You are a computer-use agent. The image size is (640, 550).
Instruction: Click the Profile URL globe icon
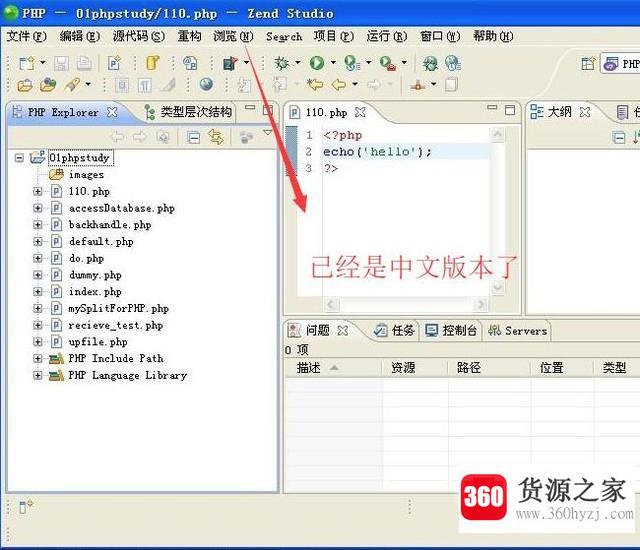point(453,63)
